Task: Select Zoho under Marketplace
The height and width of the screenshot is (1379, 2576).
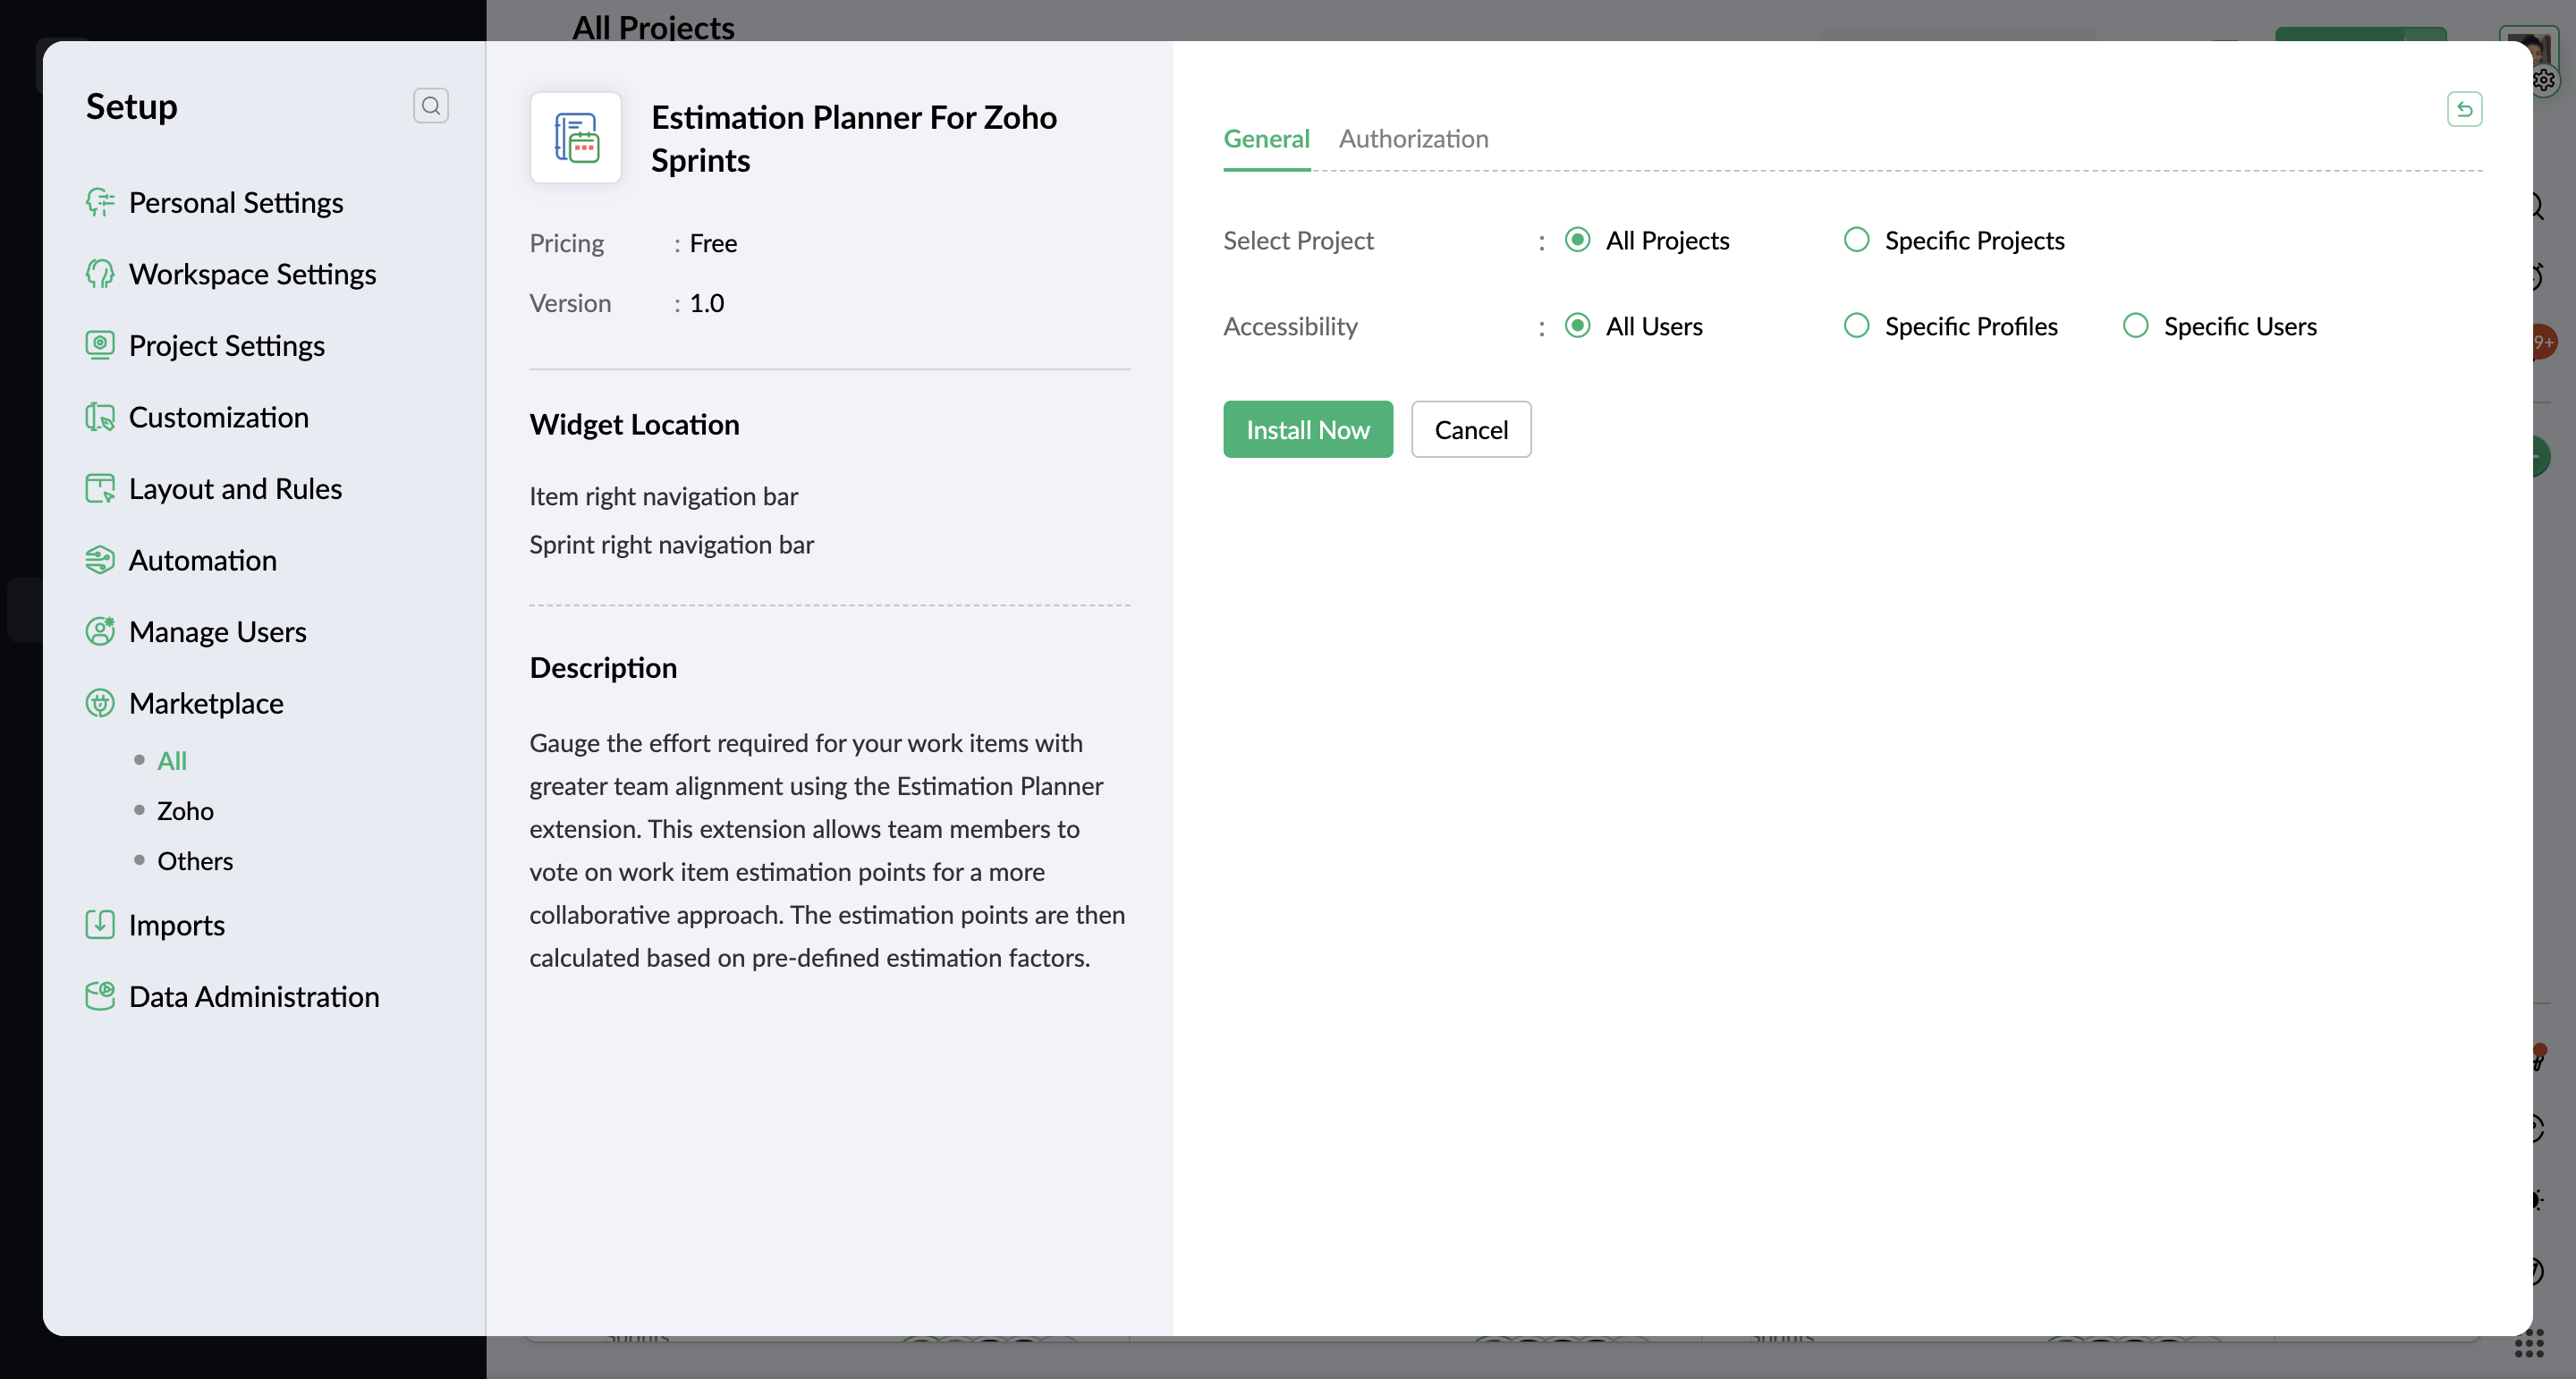Action: (185, 811)
